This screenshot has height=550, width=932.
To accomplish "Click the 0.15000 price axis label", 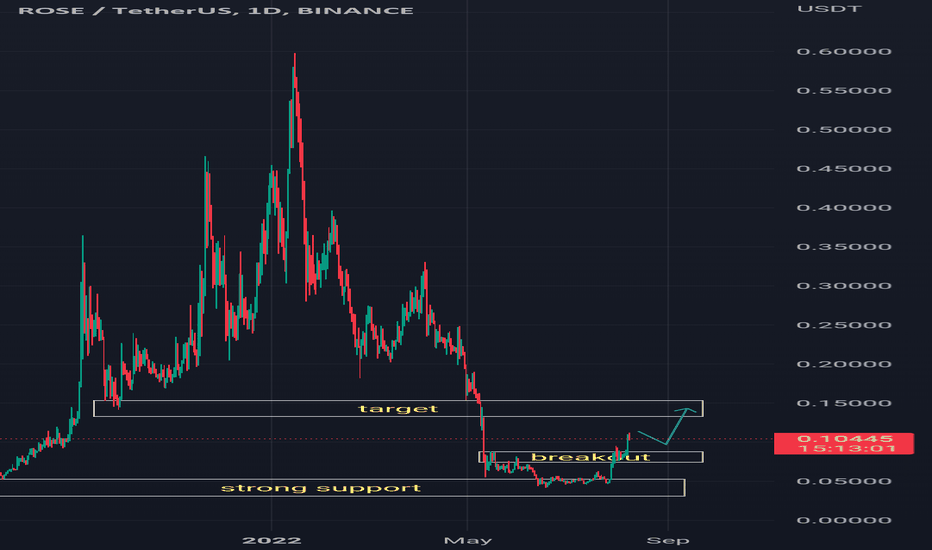I will 844,403.
